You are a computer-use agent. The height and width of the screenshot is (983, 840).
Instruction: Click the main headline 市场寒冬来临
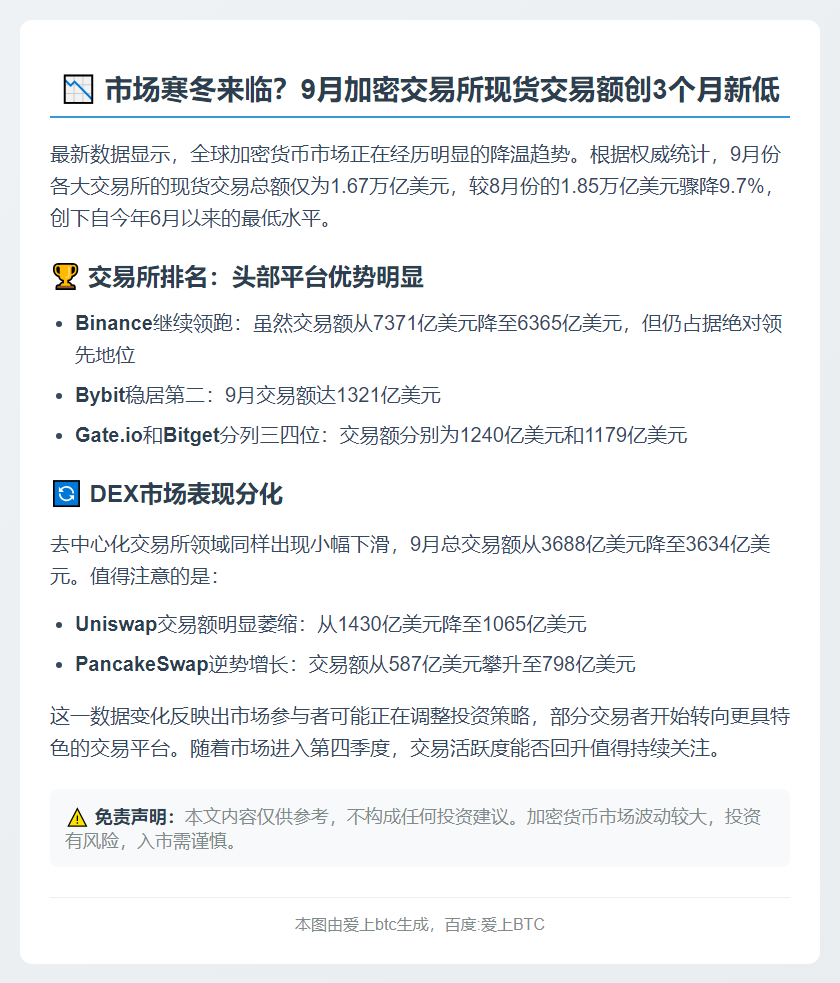(442, 89)
